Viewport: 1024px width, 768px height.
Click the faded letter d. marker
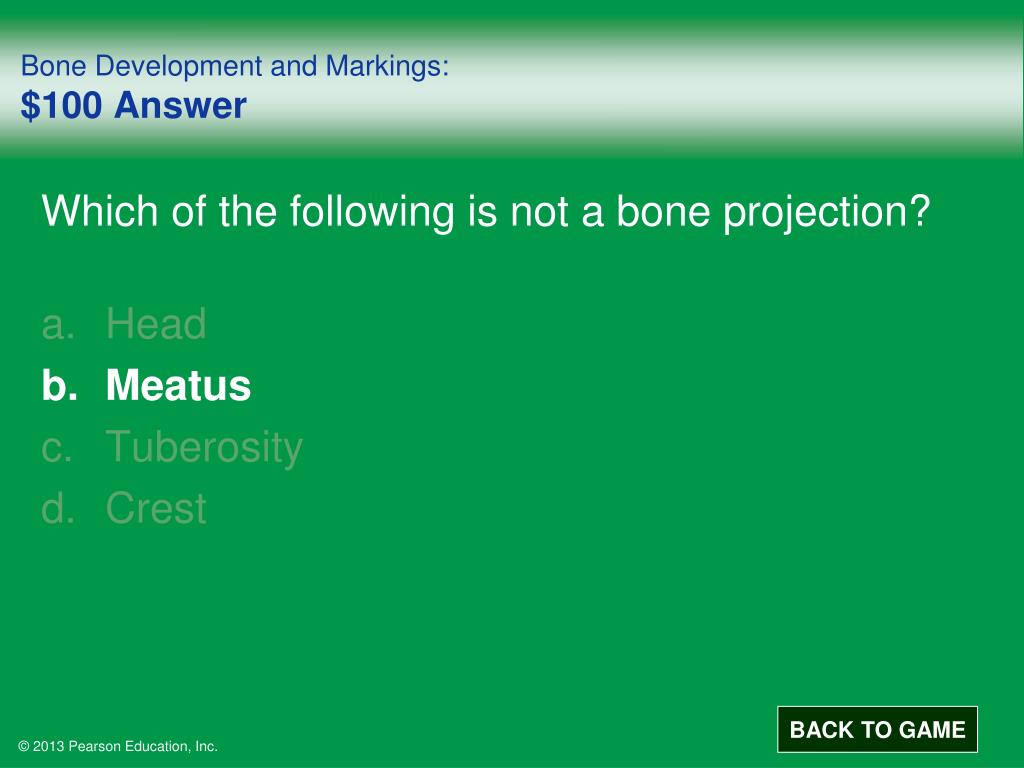point(57,508)
